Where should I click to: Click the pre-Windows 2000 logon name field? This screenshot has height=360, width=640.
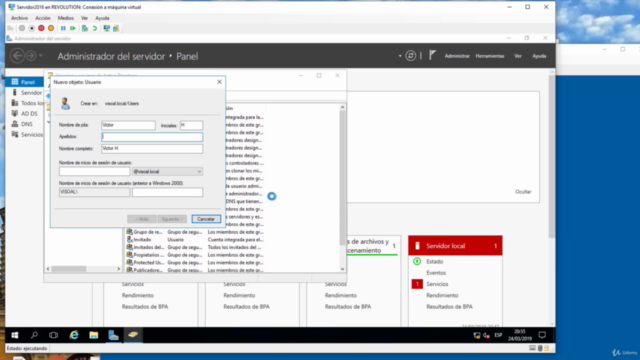pos(167,192)
